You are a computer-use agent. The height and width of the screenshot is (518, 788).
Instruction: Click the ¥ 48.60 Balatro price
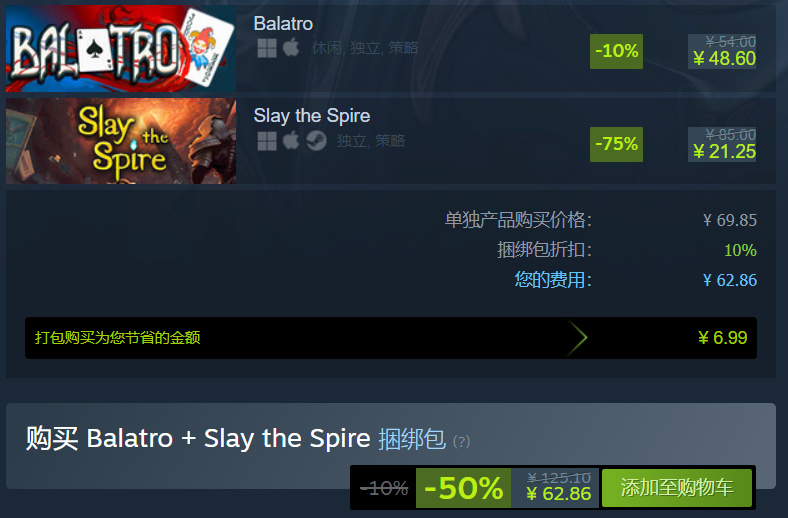pyautogui.click(x=724, y=59)
